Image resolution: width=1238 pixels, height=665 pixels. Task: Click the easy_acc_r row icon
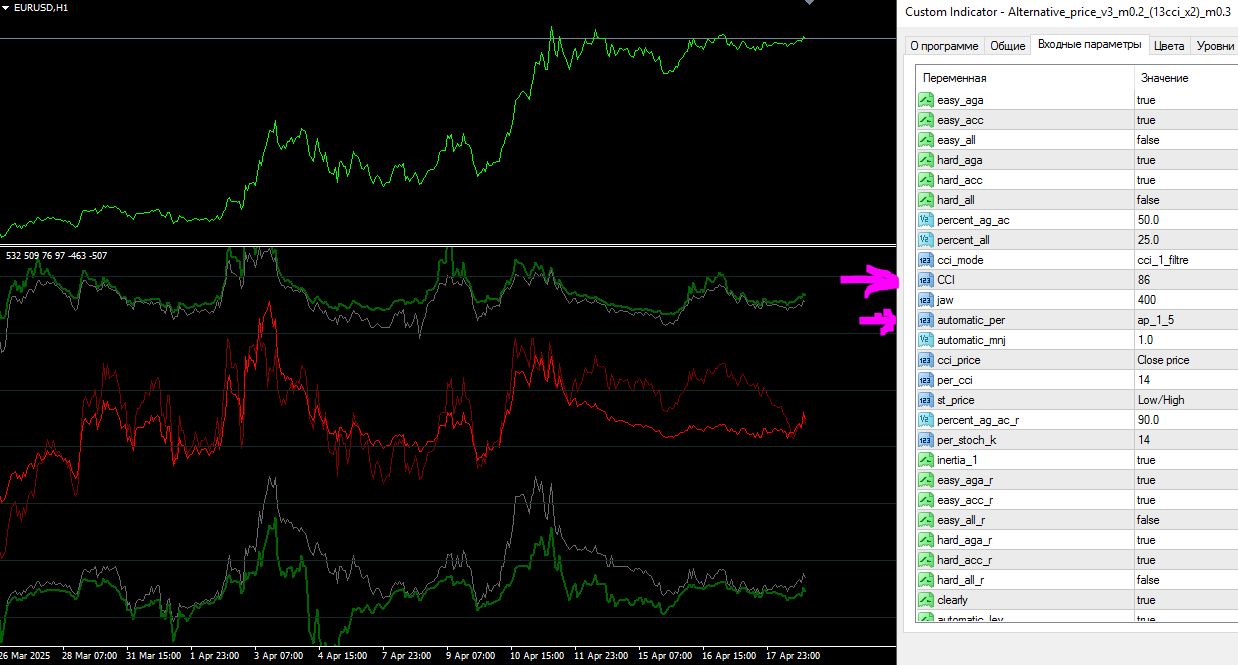[x=926, y=500]
